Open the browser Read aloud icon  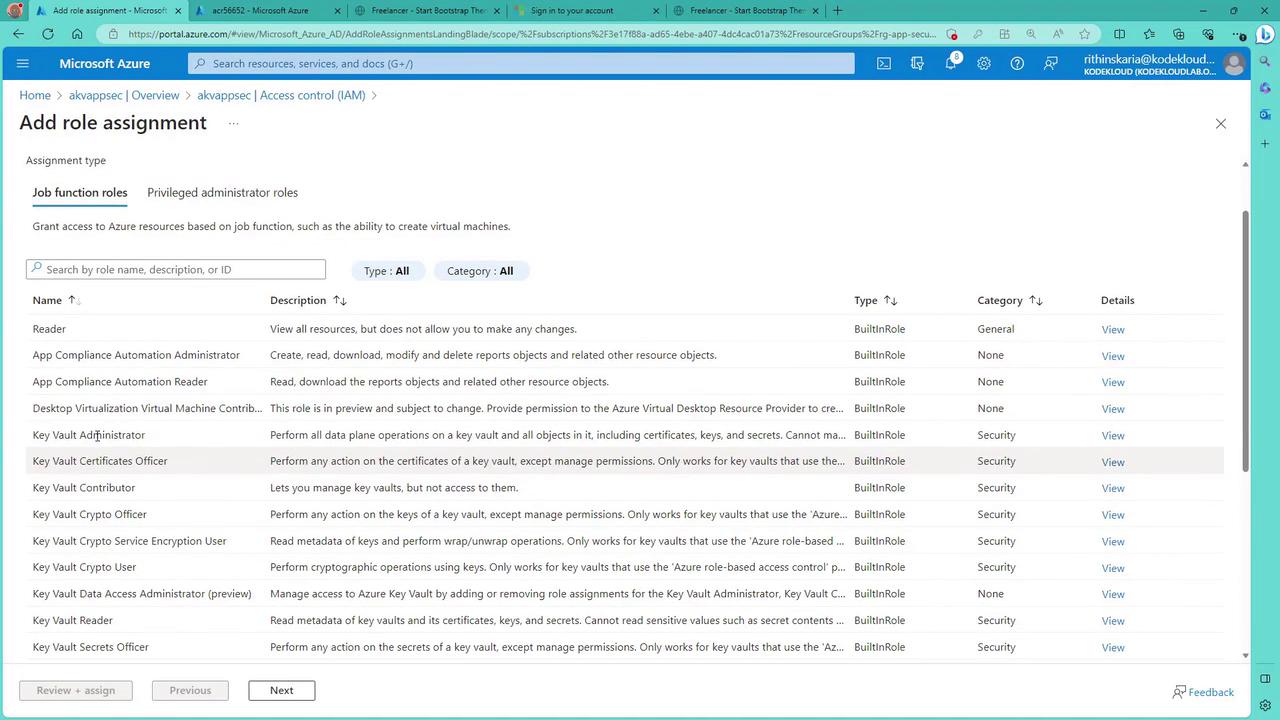coord(1057,34)
